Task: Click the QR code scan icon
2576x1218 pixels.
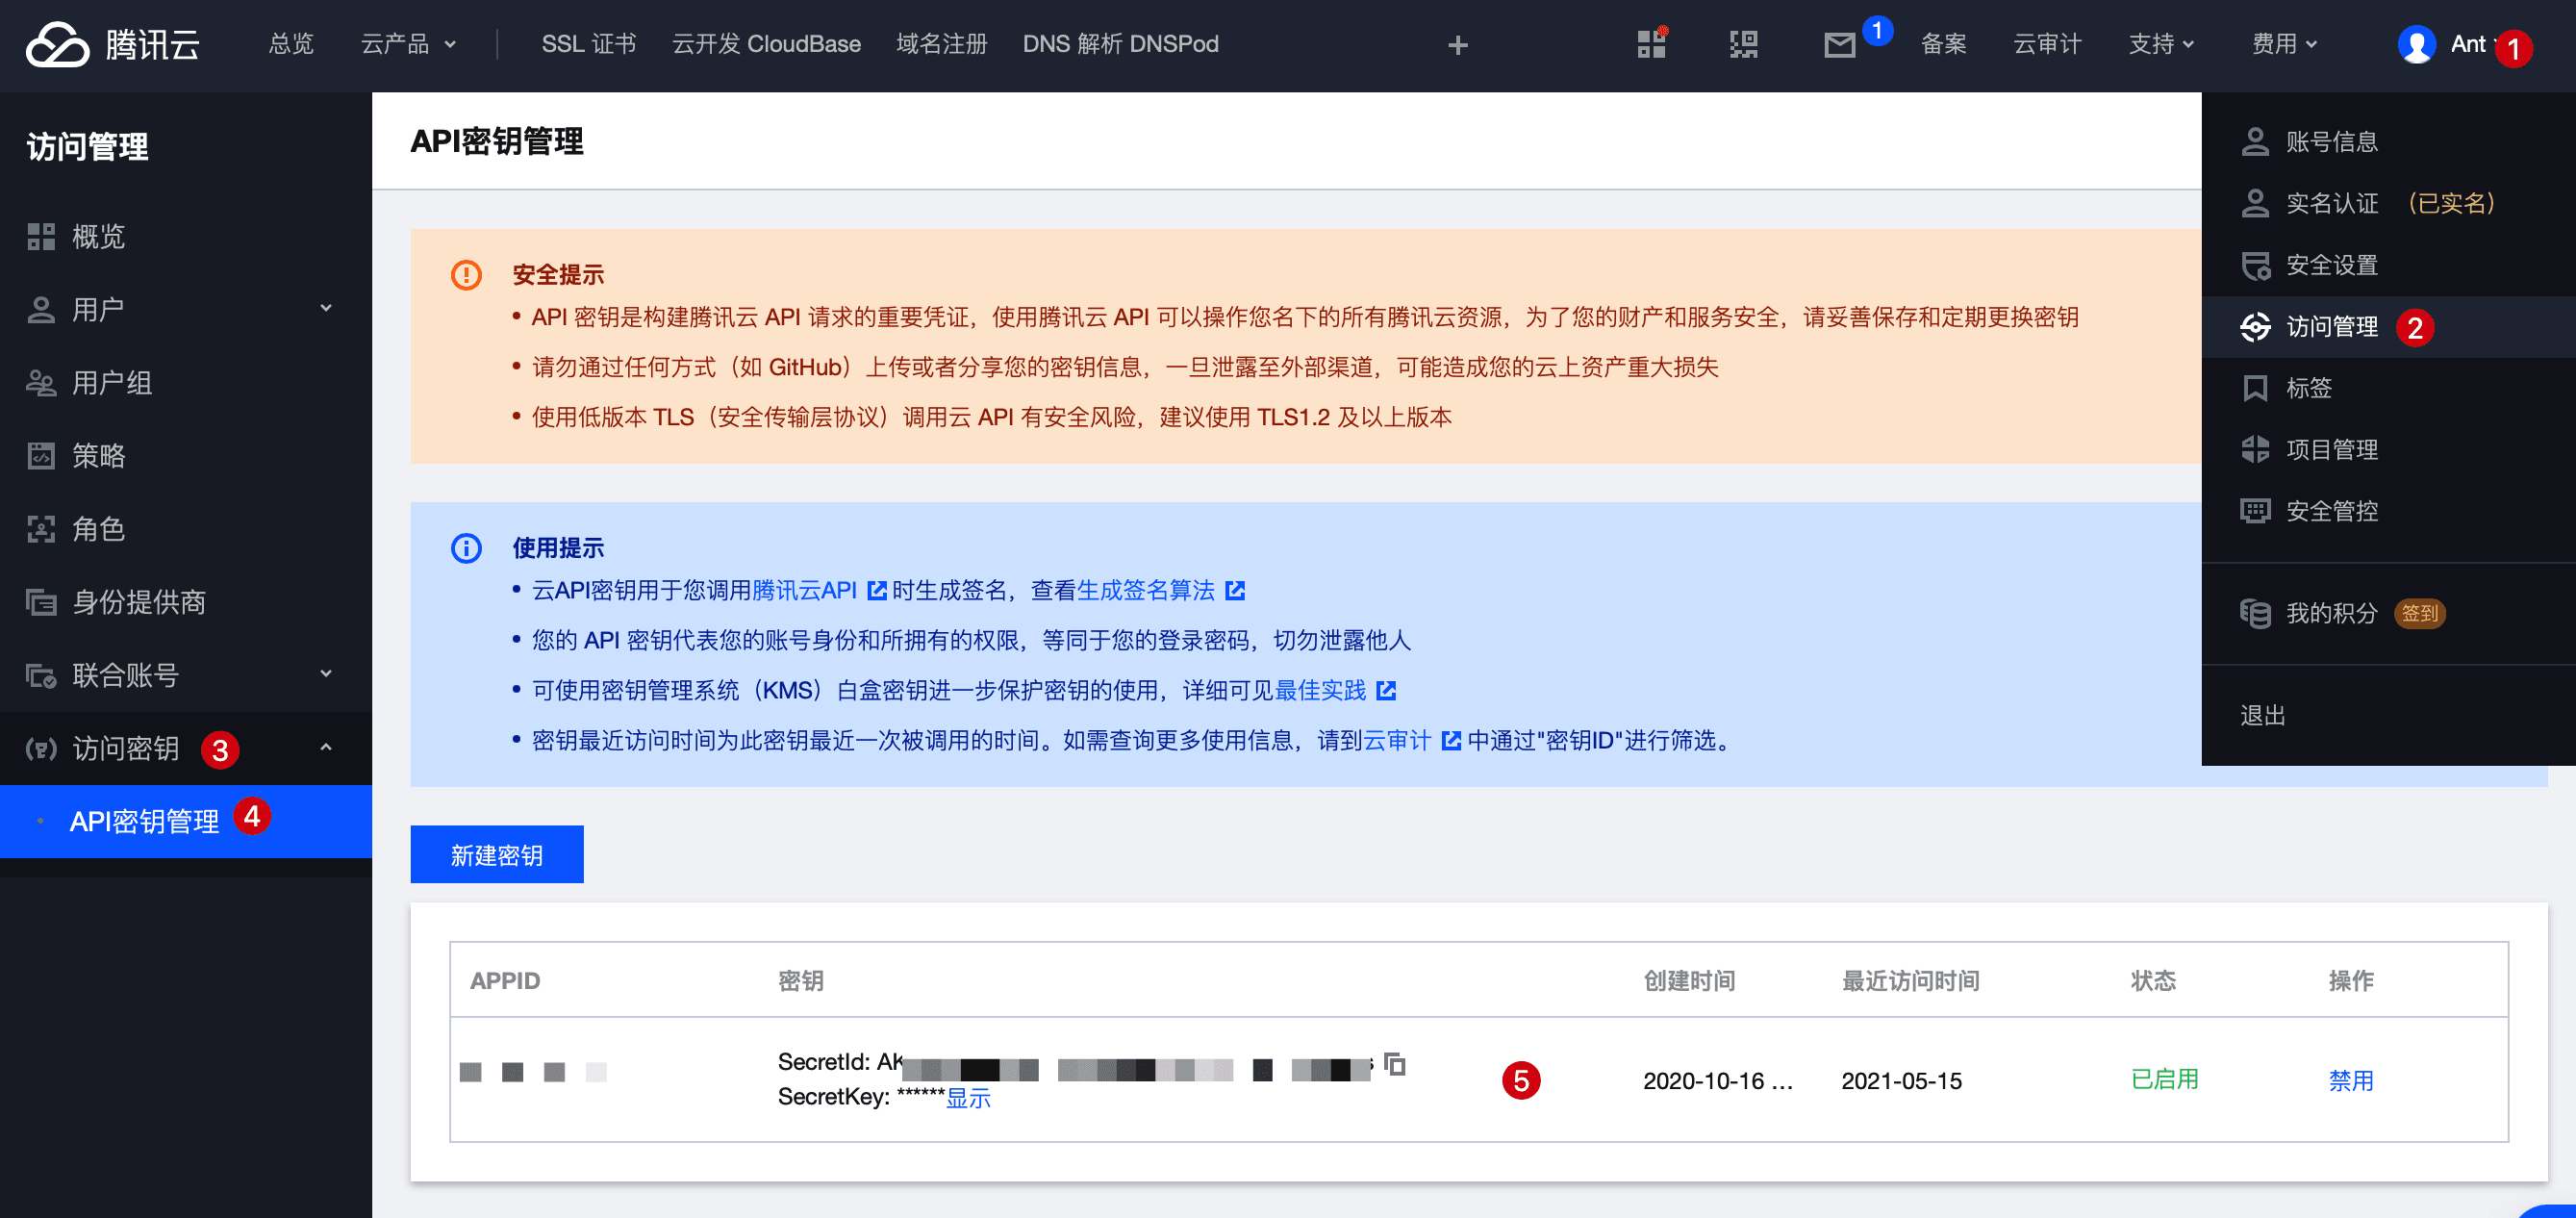Action: tap(1743, 45)
